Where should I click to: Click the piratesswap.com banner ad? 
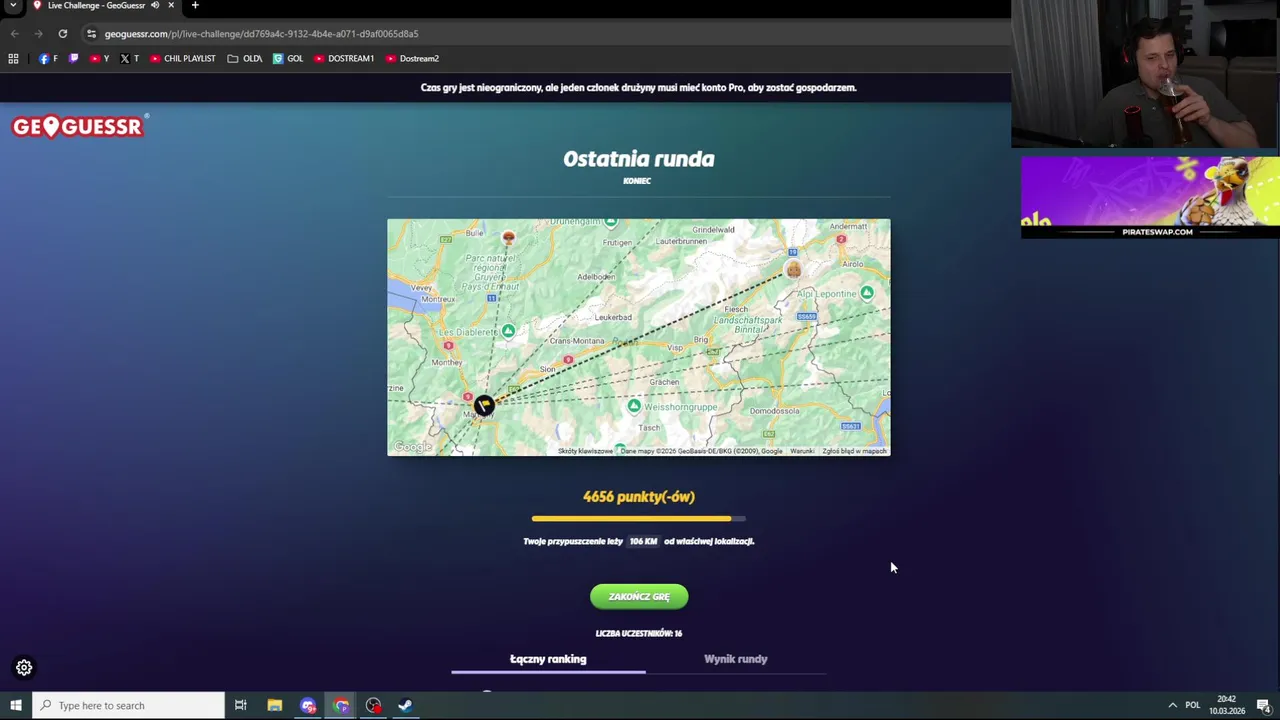click(x=1150, y=197)
